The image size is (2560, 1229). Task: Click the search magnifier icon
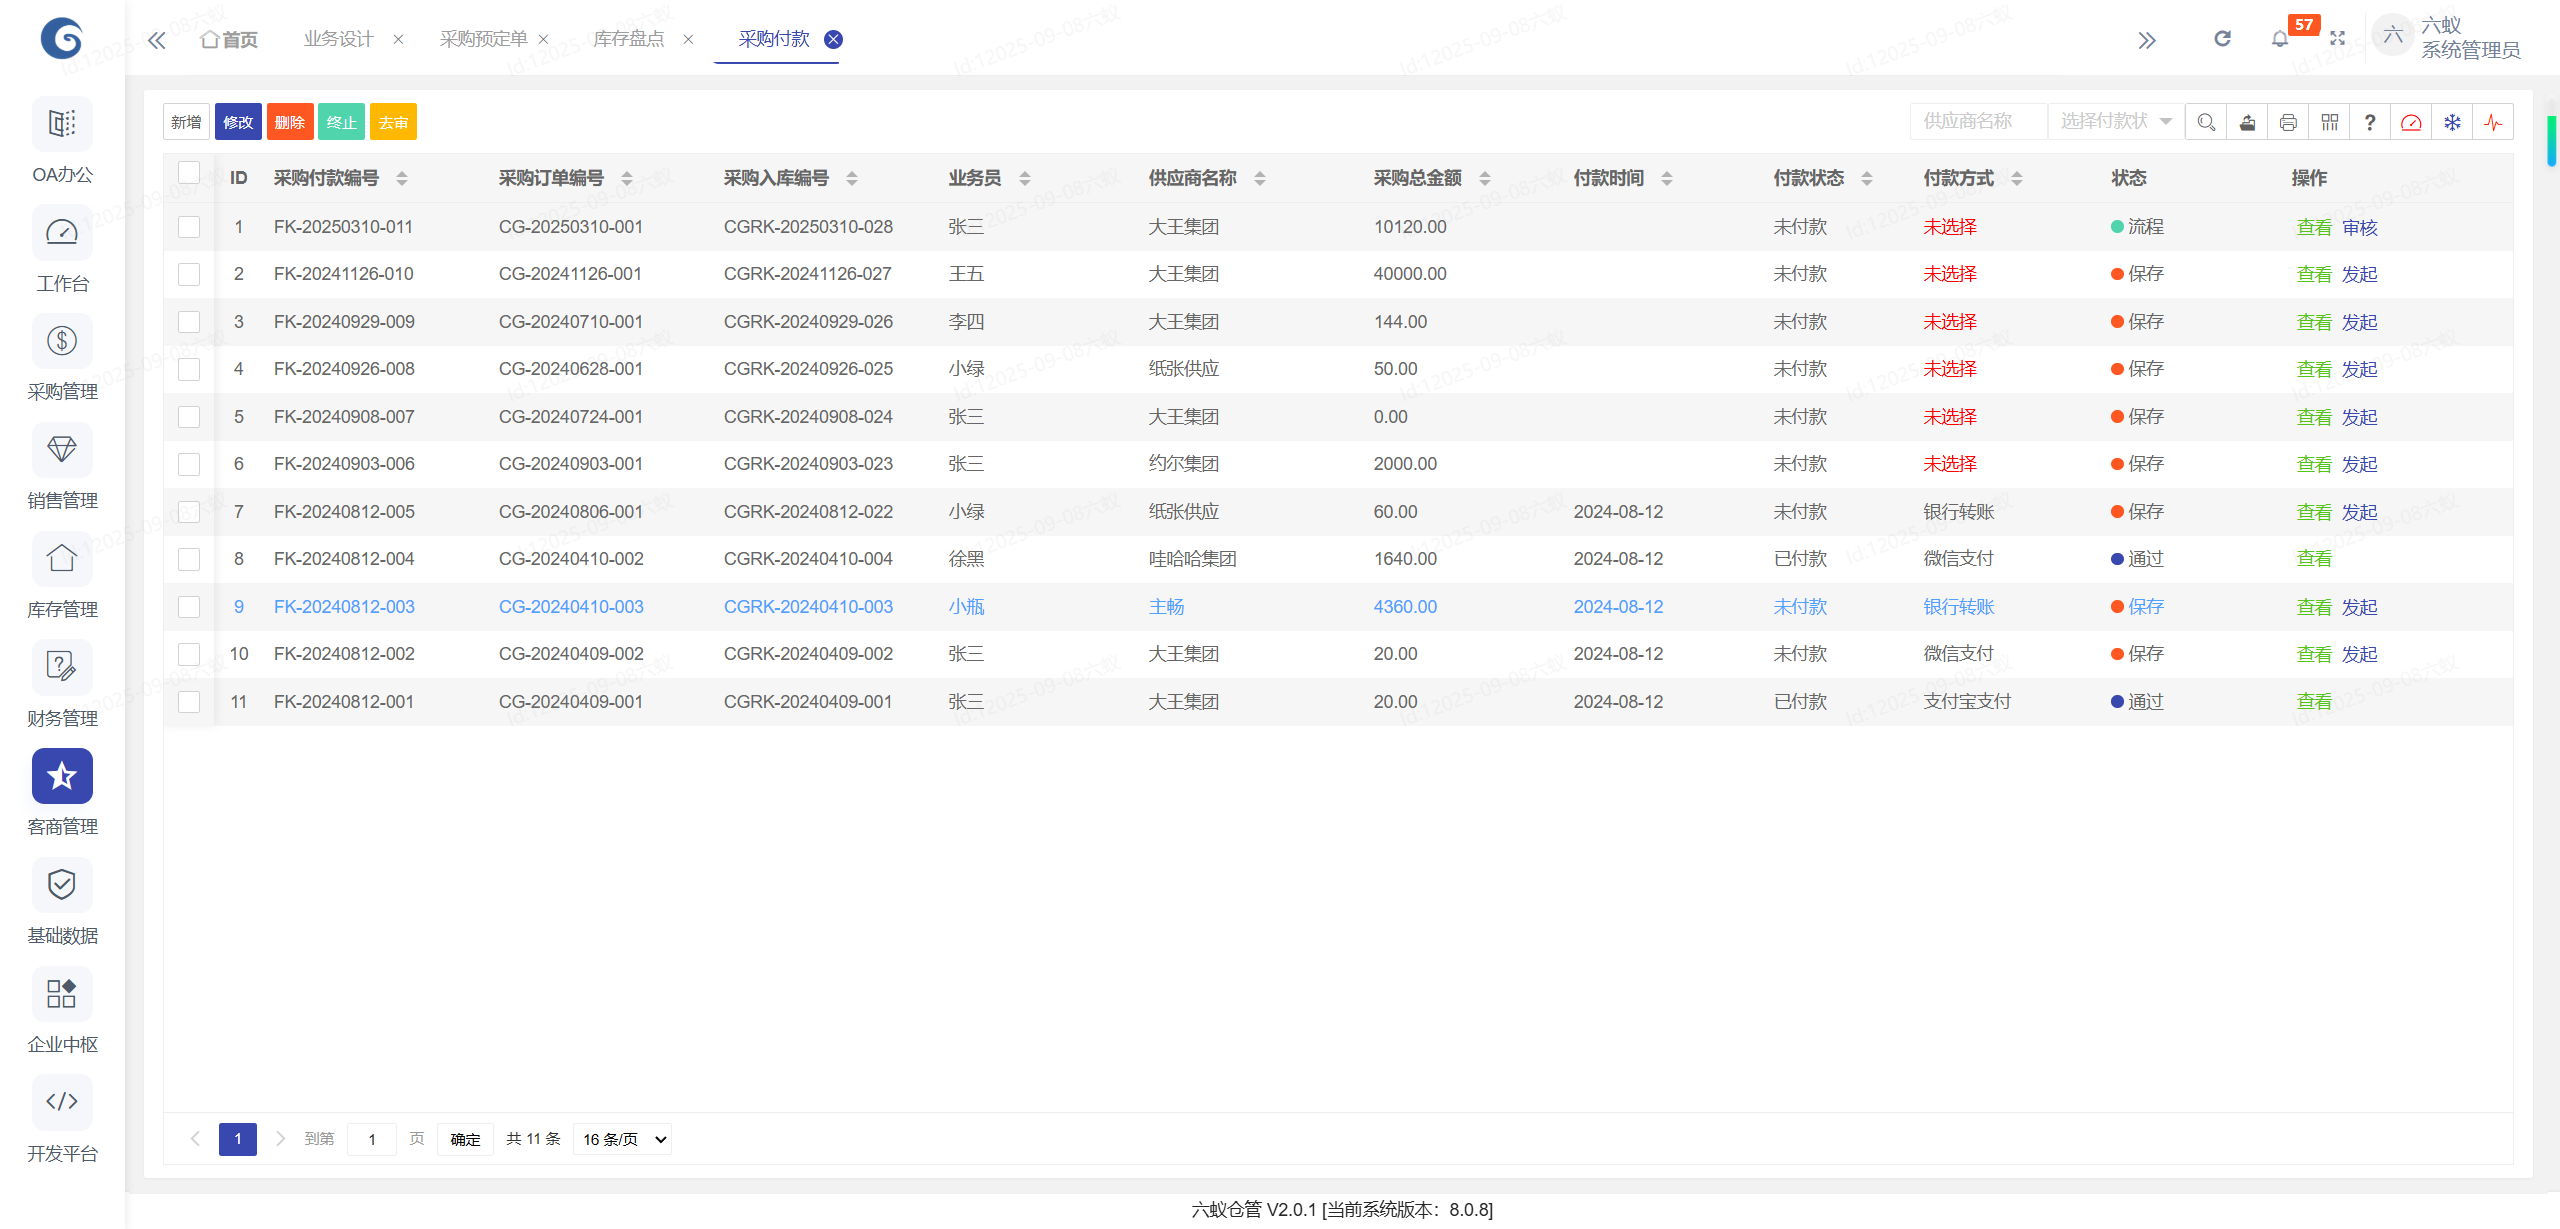pos(2206,122)
